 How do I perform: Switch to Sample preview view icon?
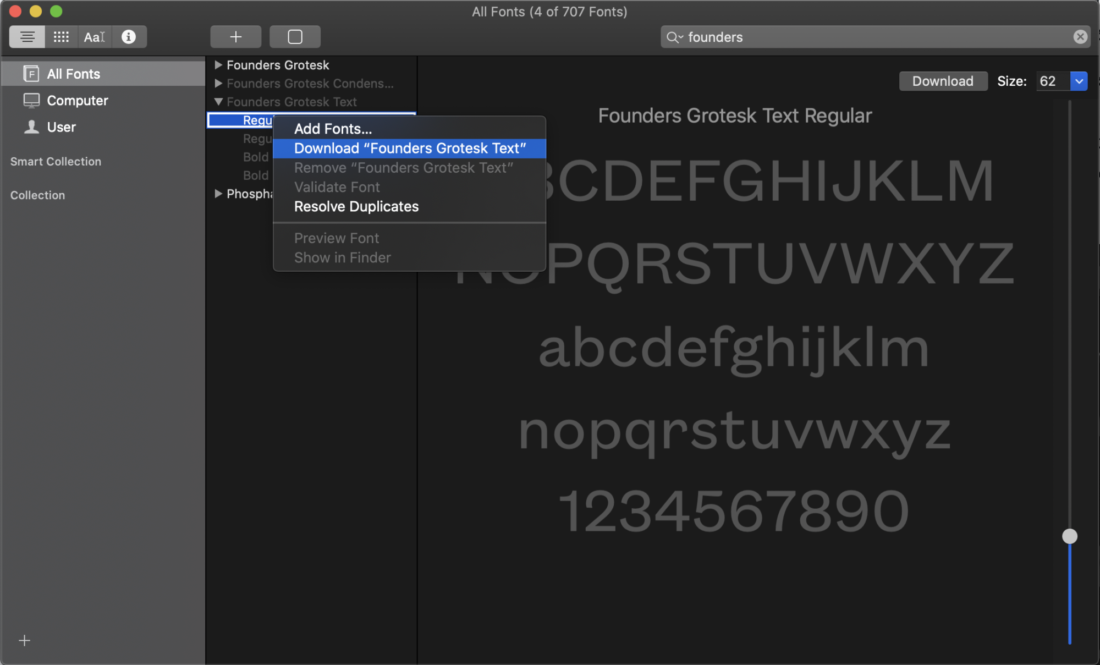coord(27,36)
